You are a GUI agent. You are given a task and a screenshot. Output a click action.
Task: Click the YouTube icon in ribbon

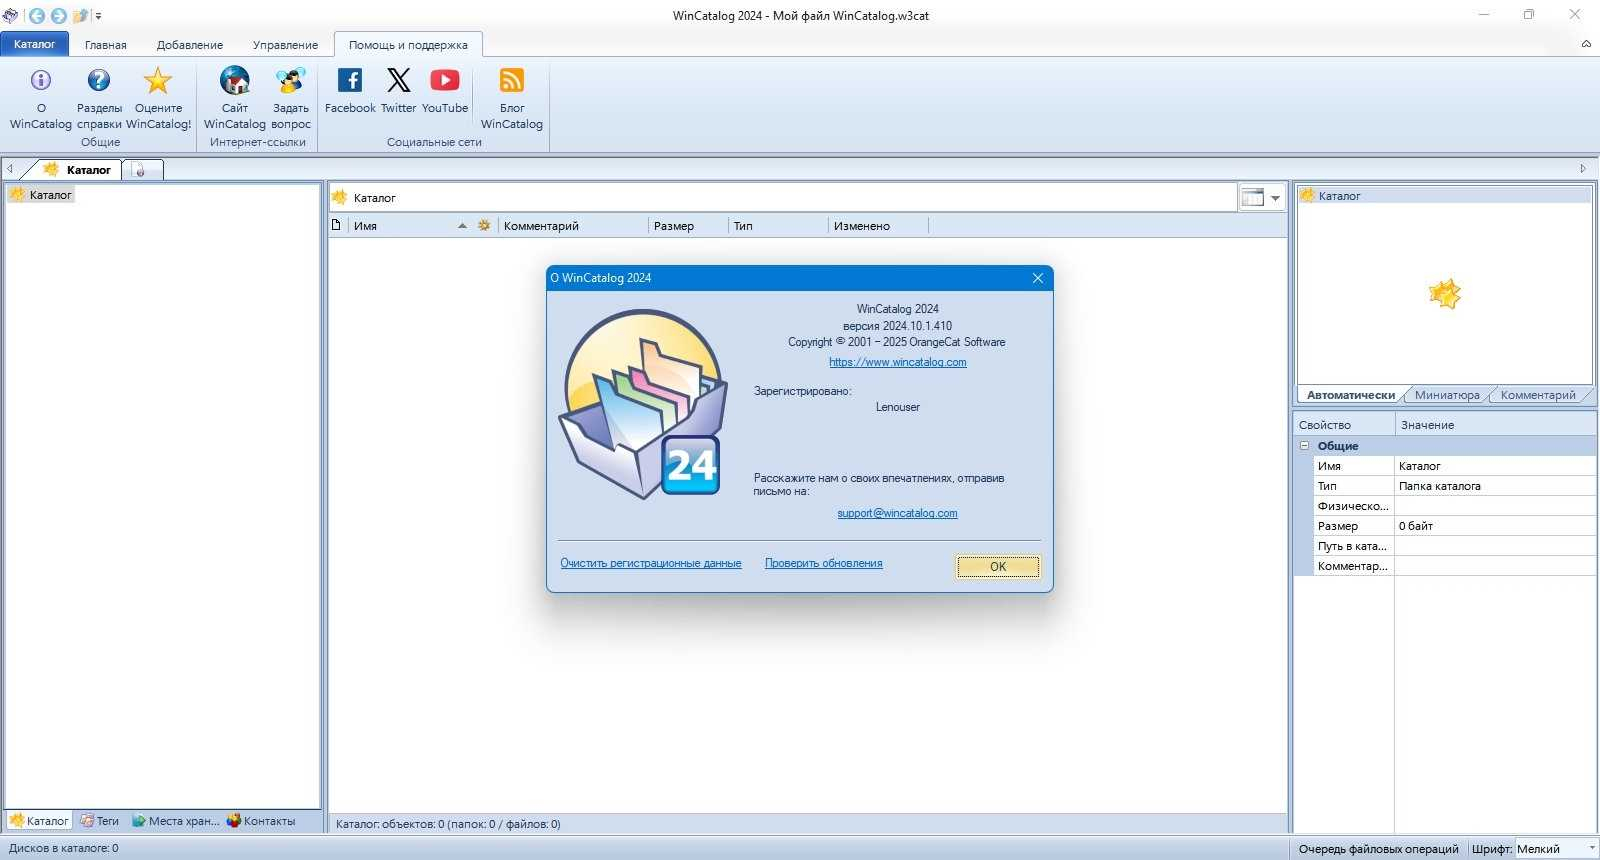tap(445, 80)
